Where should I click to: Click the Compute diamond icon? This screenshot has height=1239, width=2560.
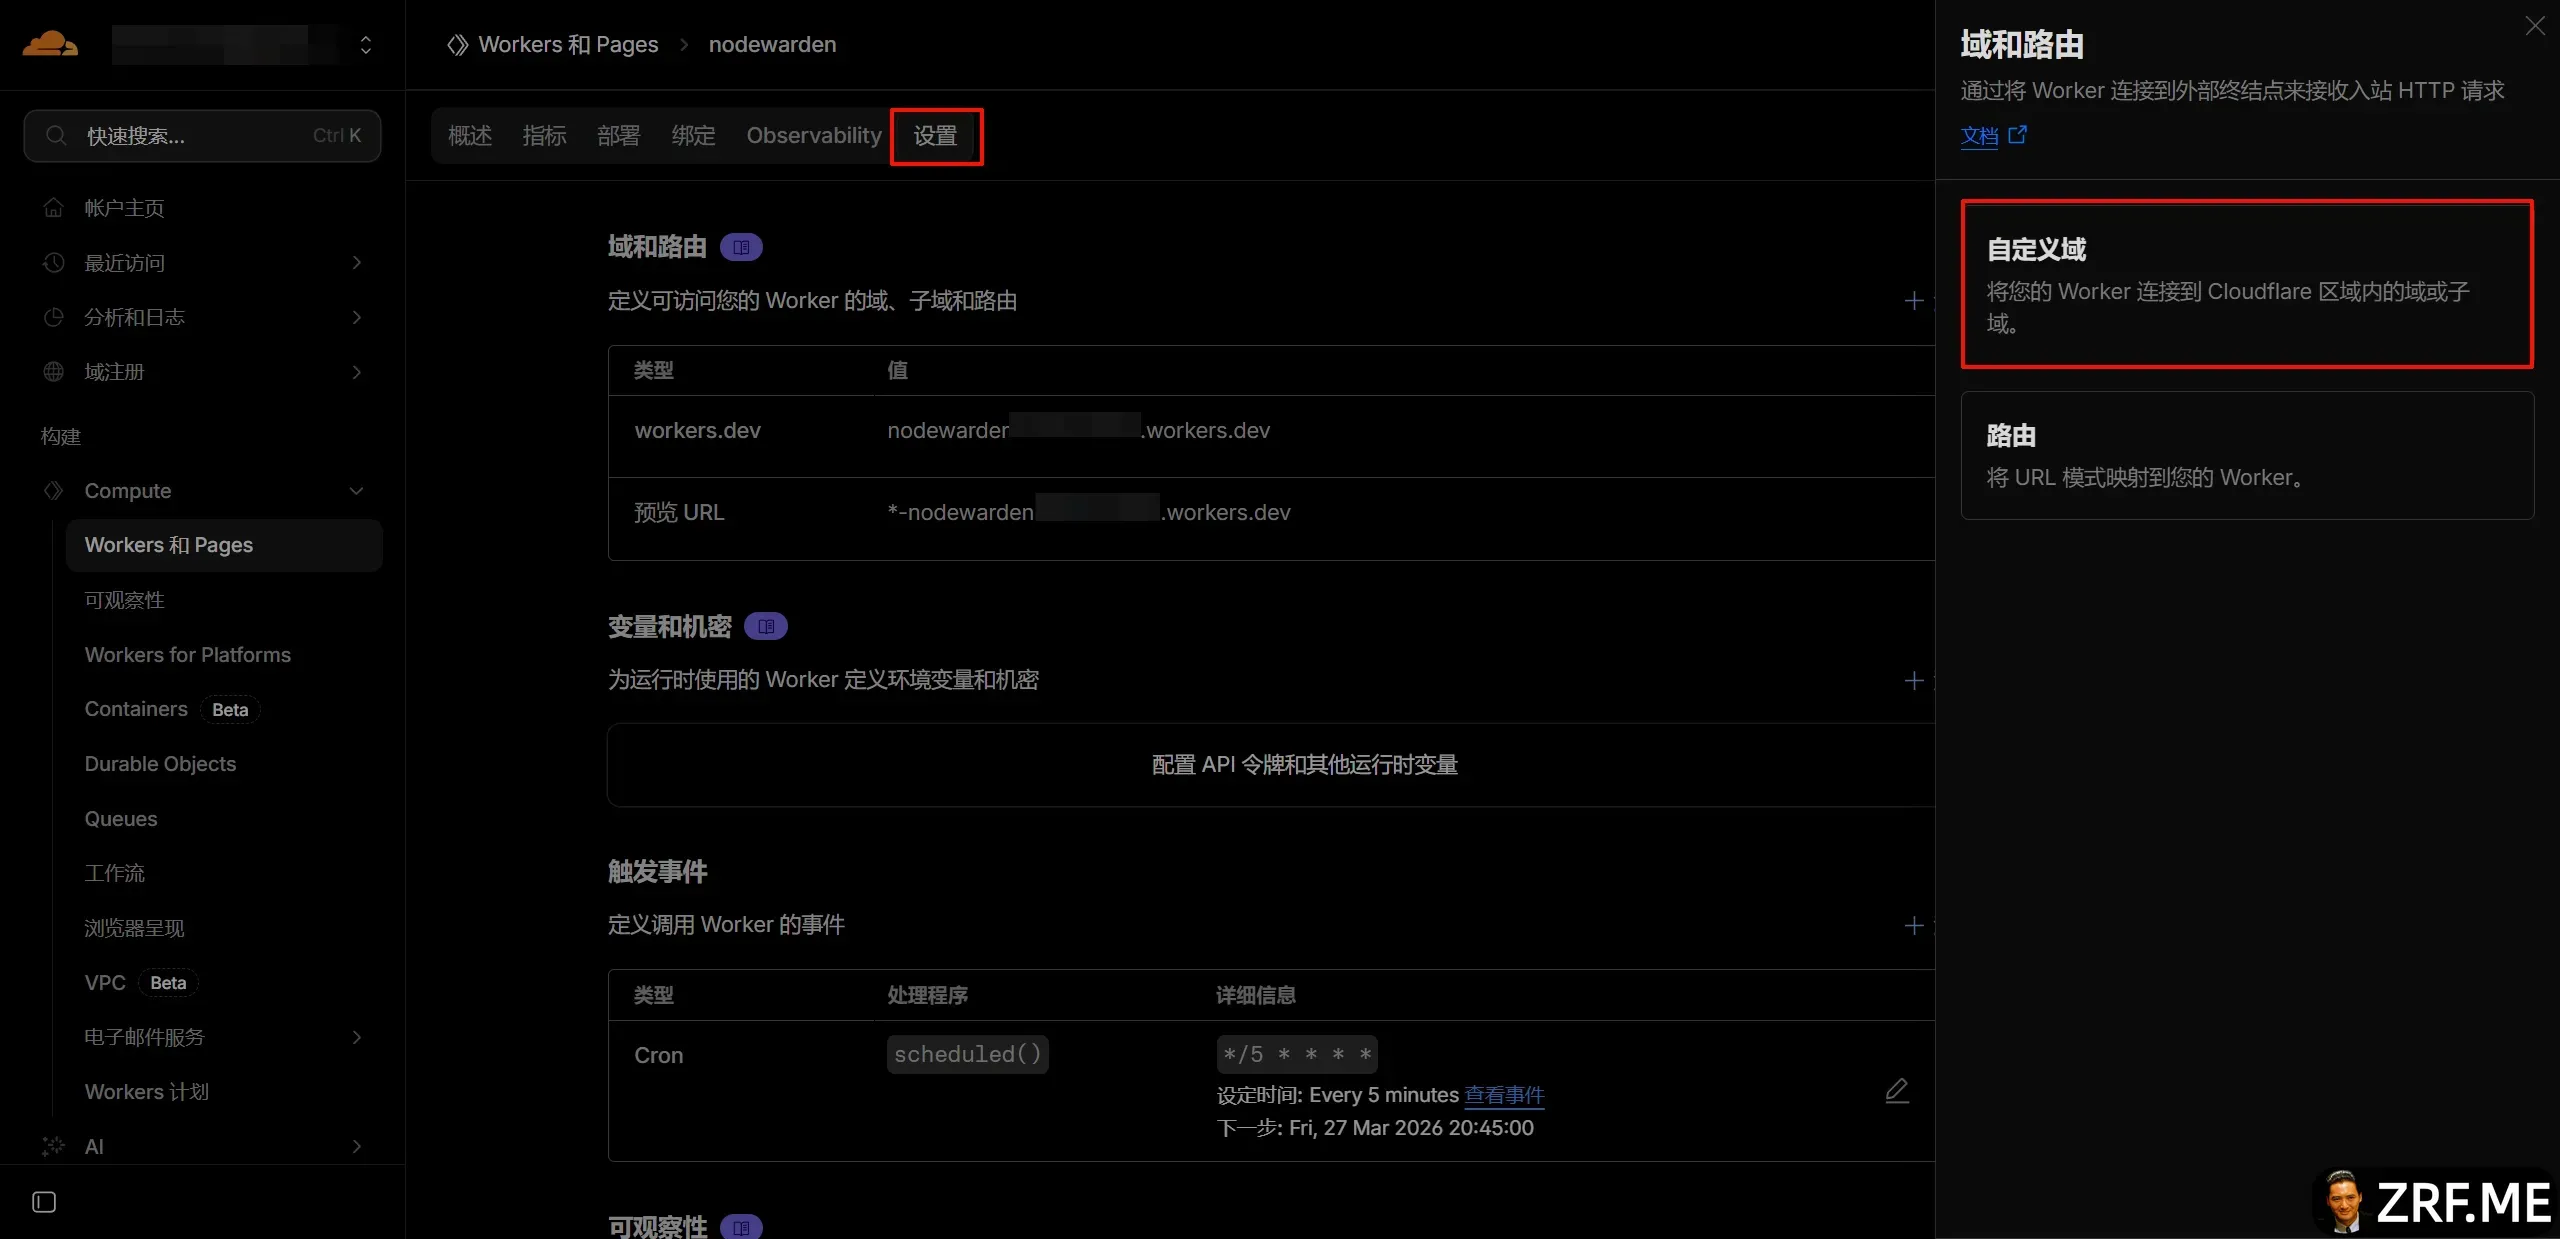pyautogui.click(x=54, y=491)
